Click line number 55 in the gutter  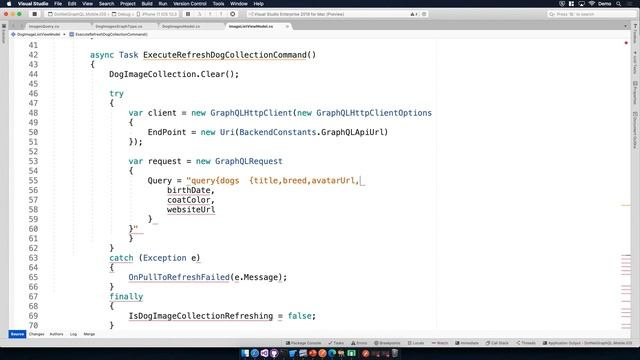coord(33,180)
